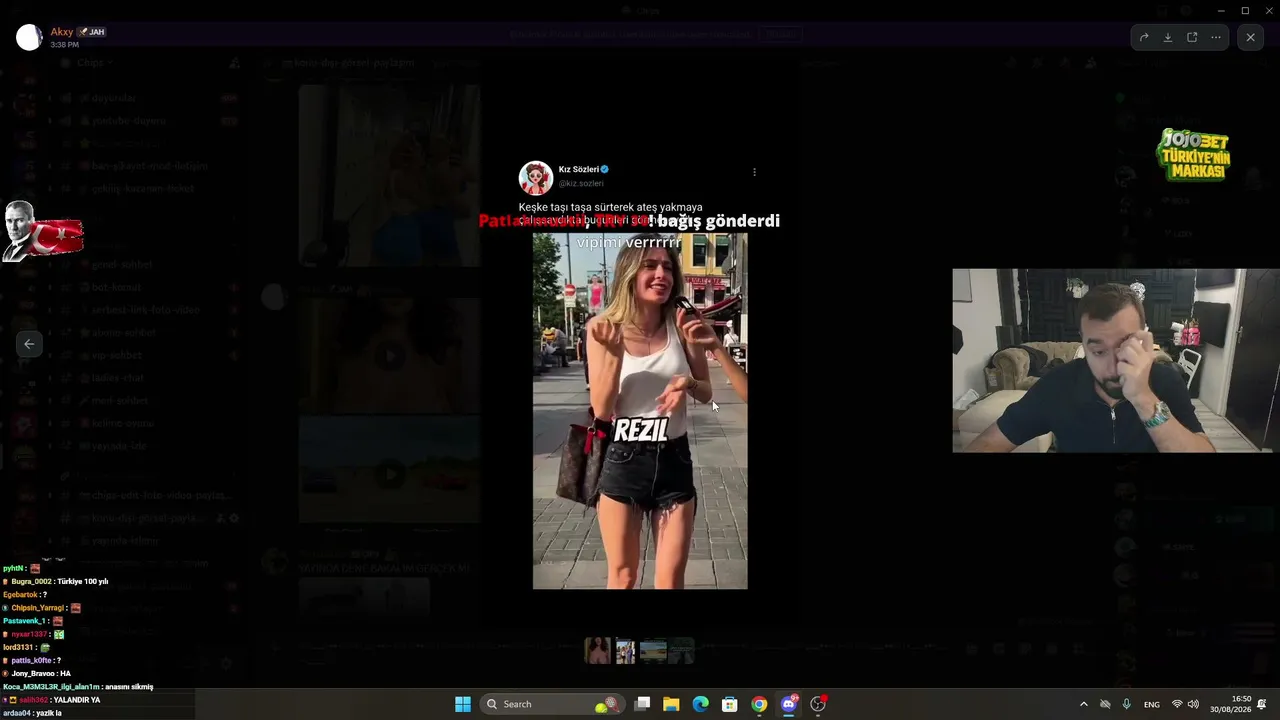Open Microsoft Store from the taskbar

pos(730,704)
